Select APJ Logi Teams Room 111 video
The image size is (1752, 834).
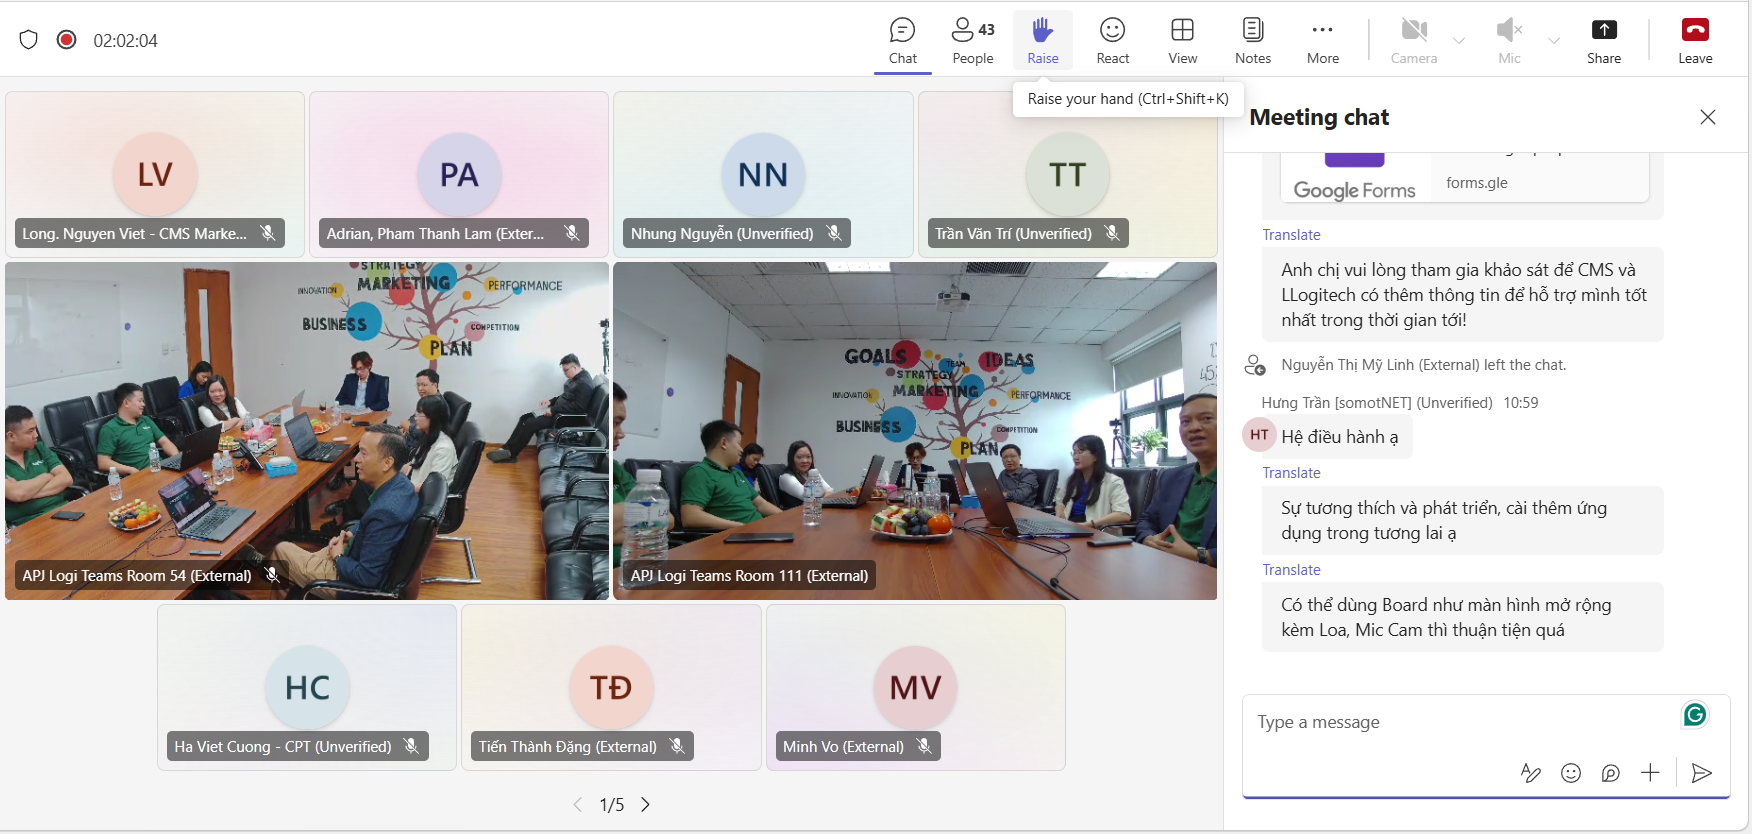tap(914, 430)
